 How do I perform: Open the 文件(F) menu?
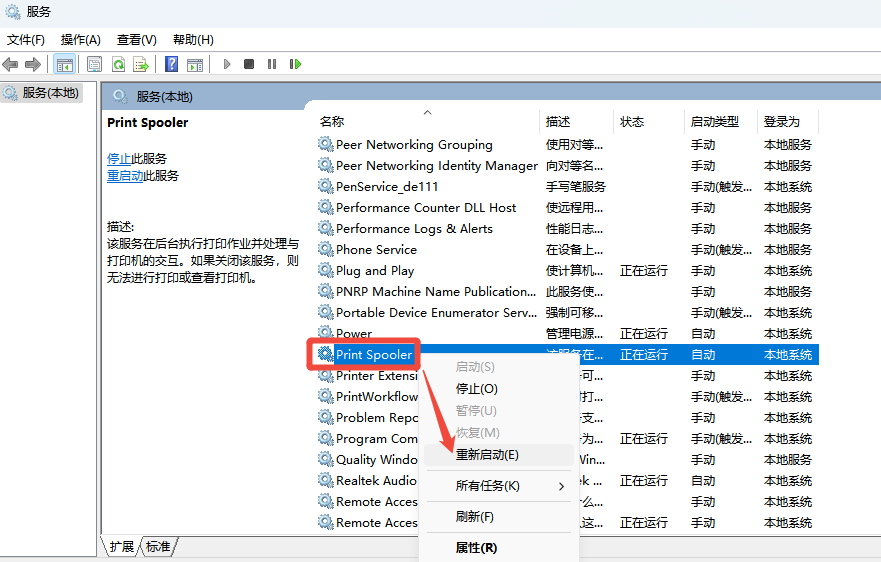point(26,40)
